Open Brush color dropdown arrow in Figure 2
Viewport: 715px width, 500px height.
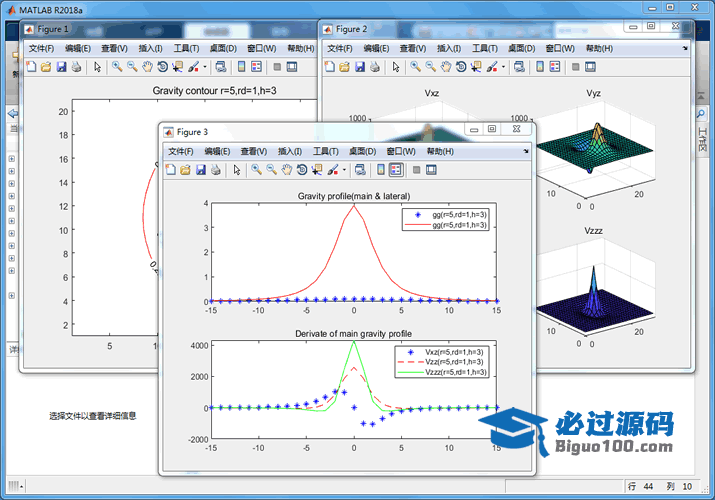(503, 67)
